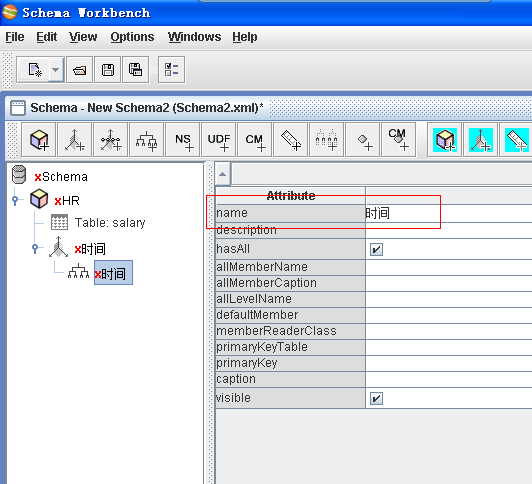532x484 pixels.
Task: Click the Add Dimension toolbar icon
Action: click(x=75, y=140)
